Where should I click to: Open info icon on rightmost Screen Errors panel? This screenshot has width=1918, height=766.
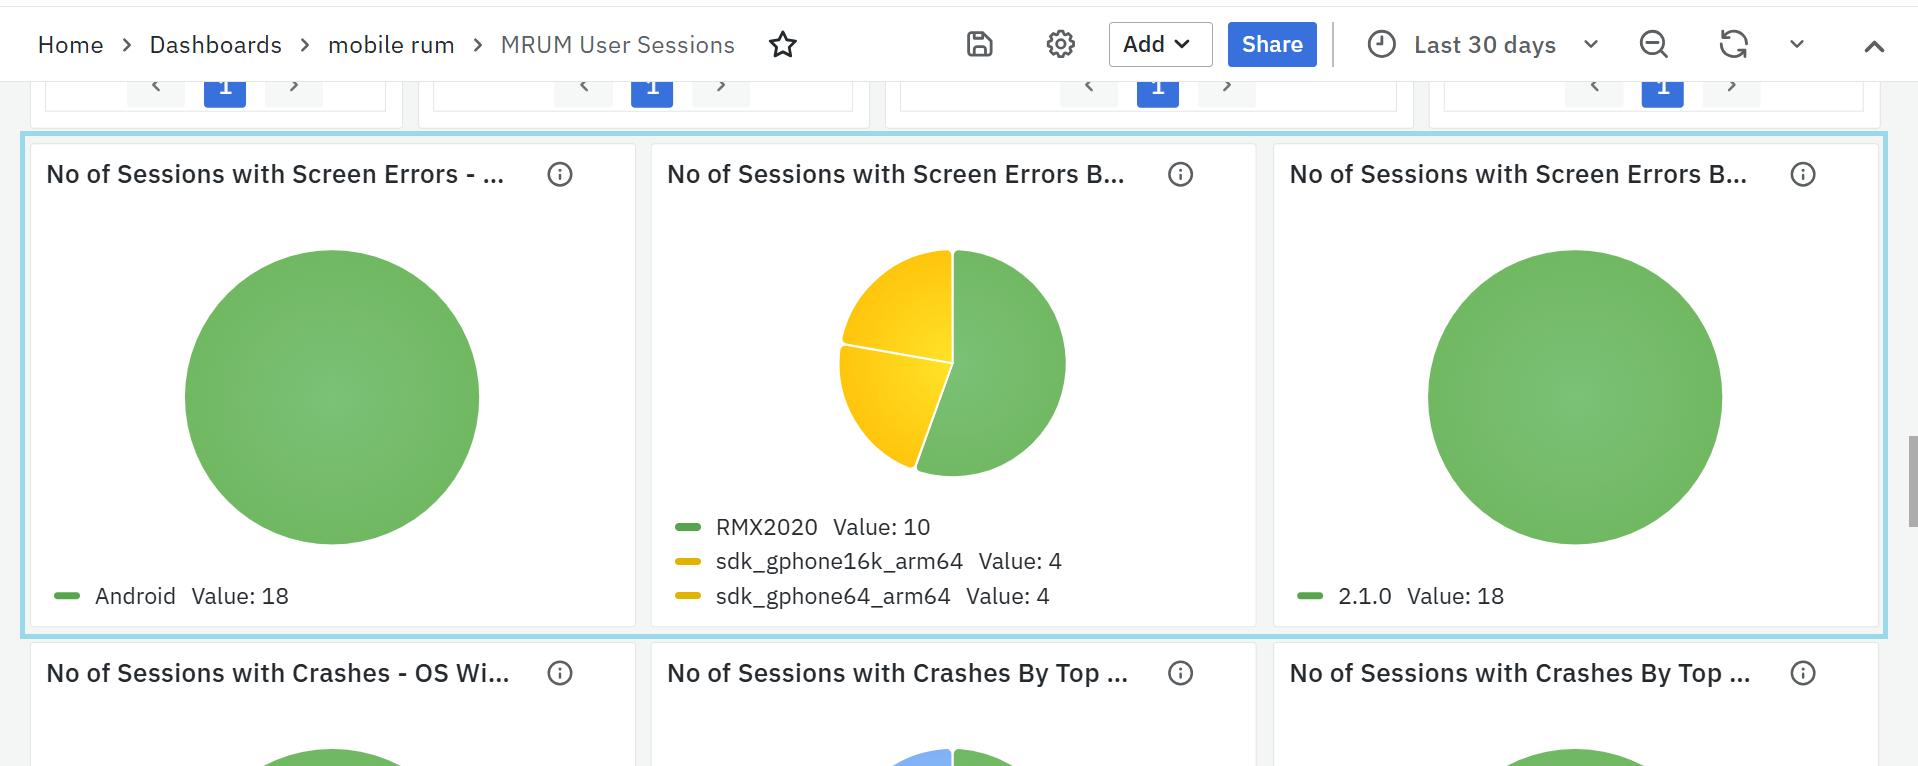click(x=1802, y=174)
